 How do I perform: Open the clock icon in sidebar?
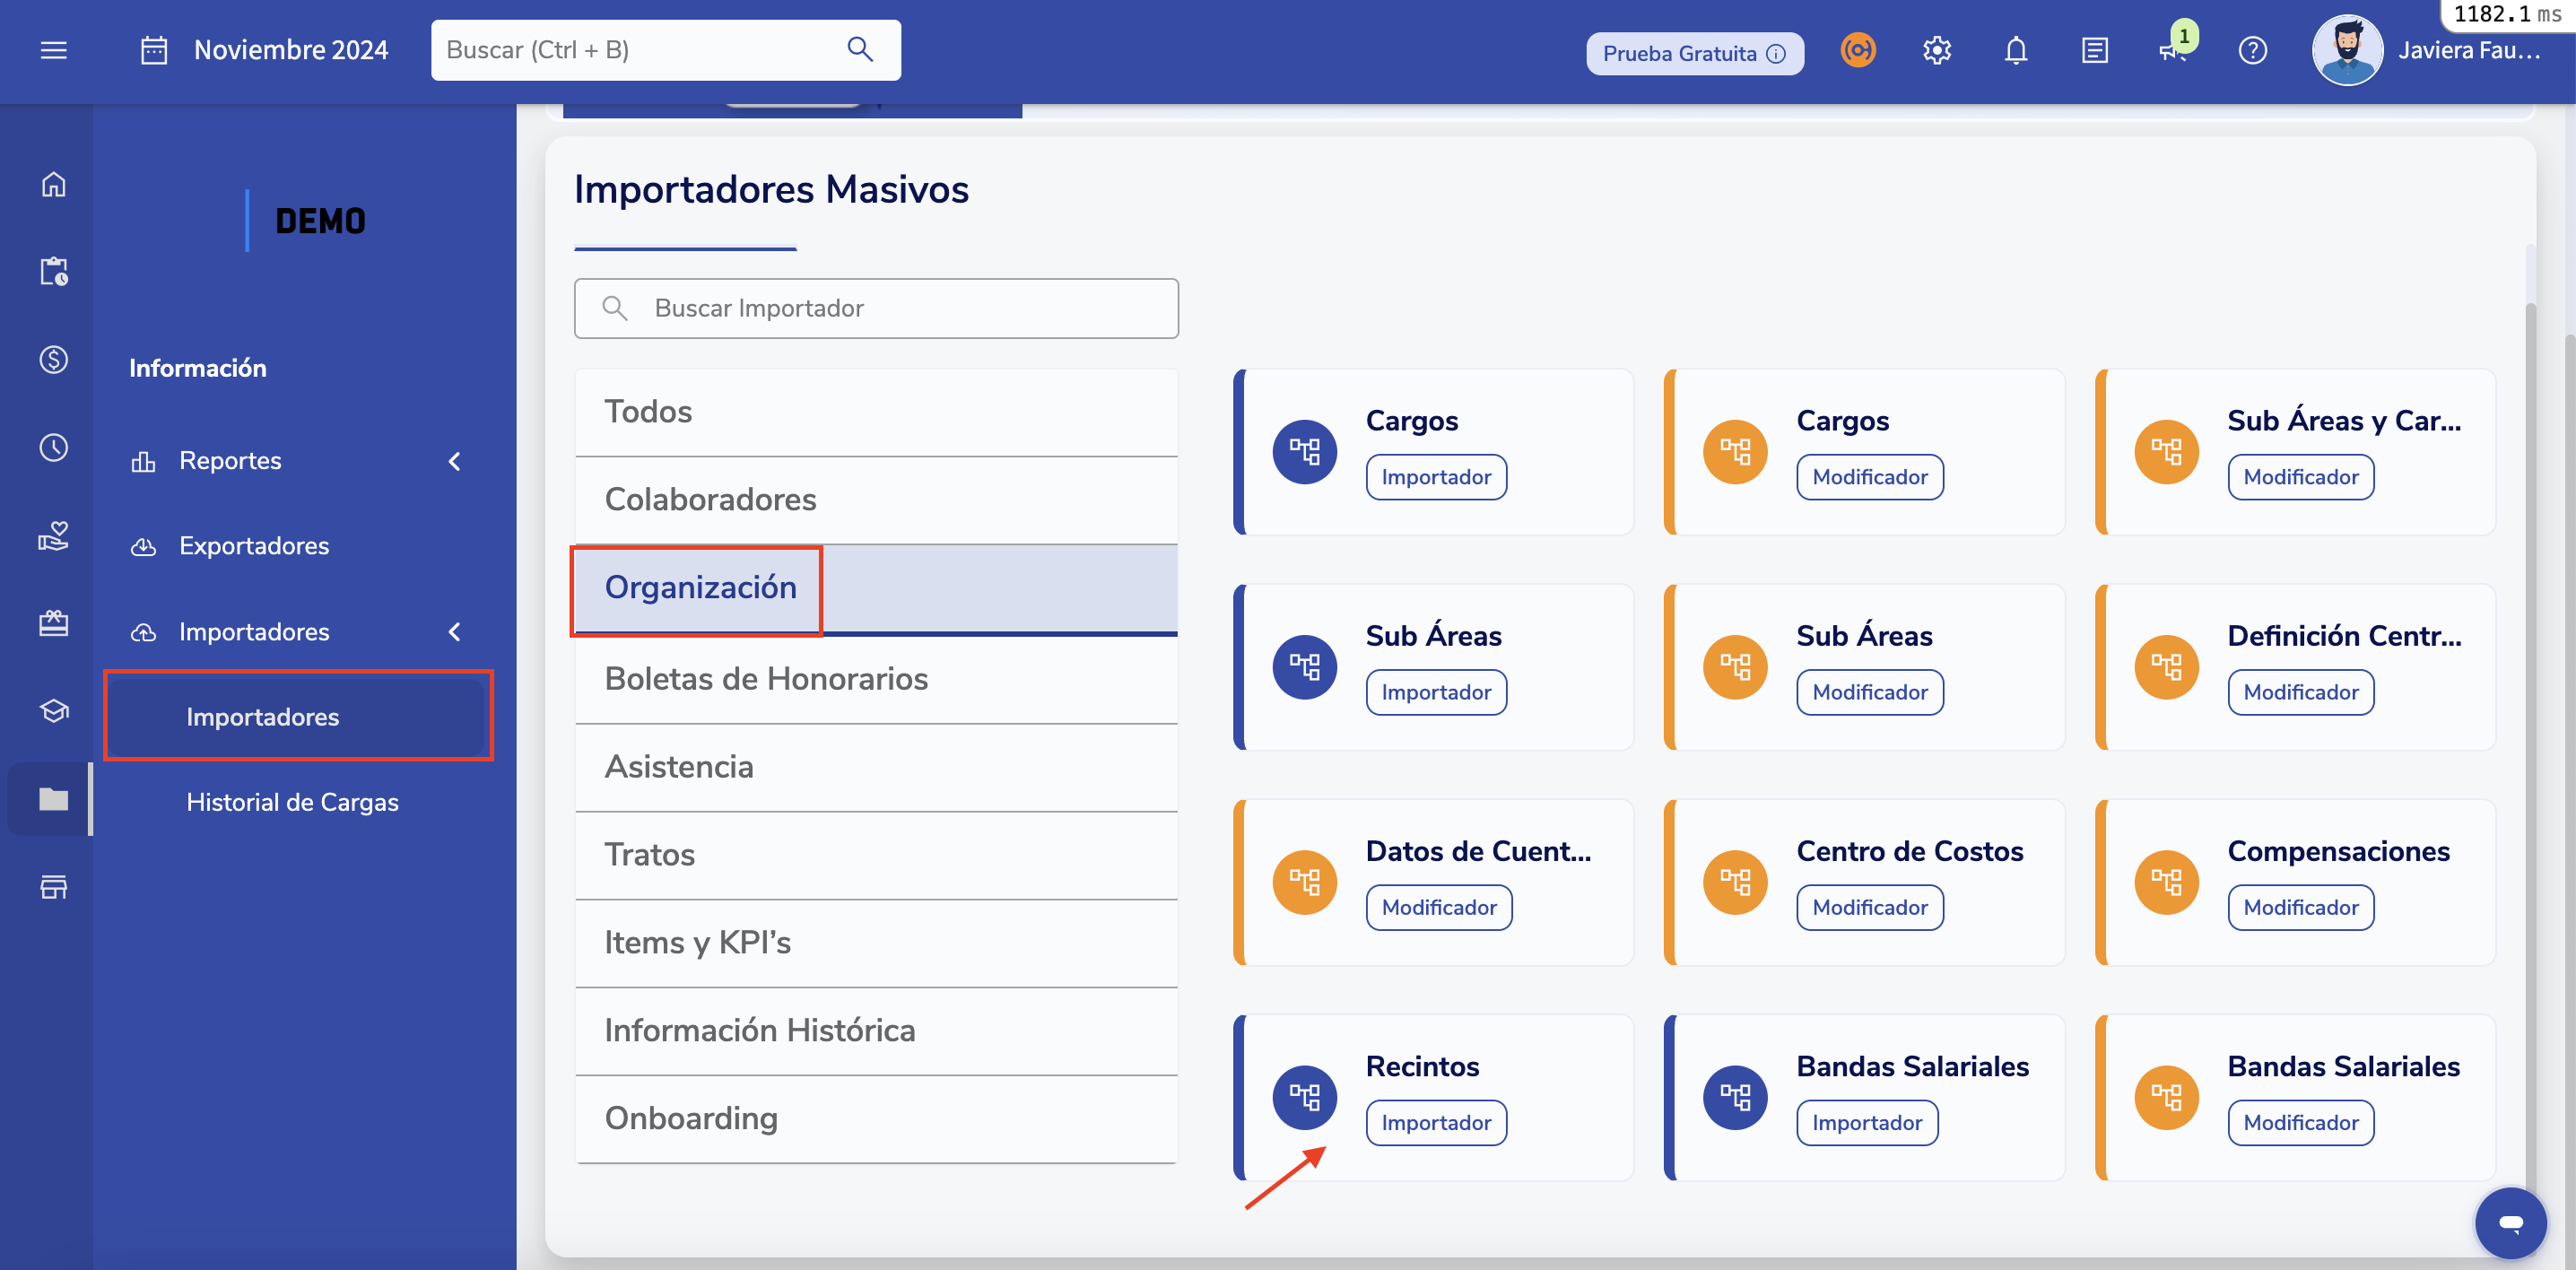click(54, 447)
